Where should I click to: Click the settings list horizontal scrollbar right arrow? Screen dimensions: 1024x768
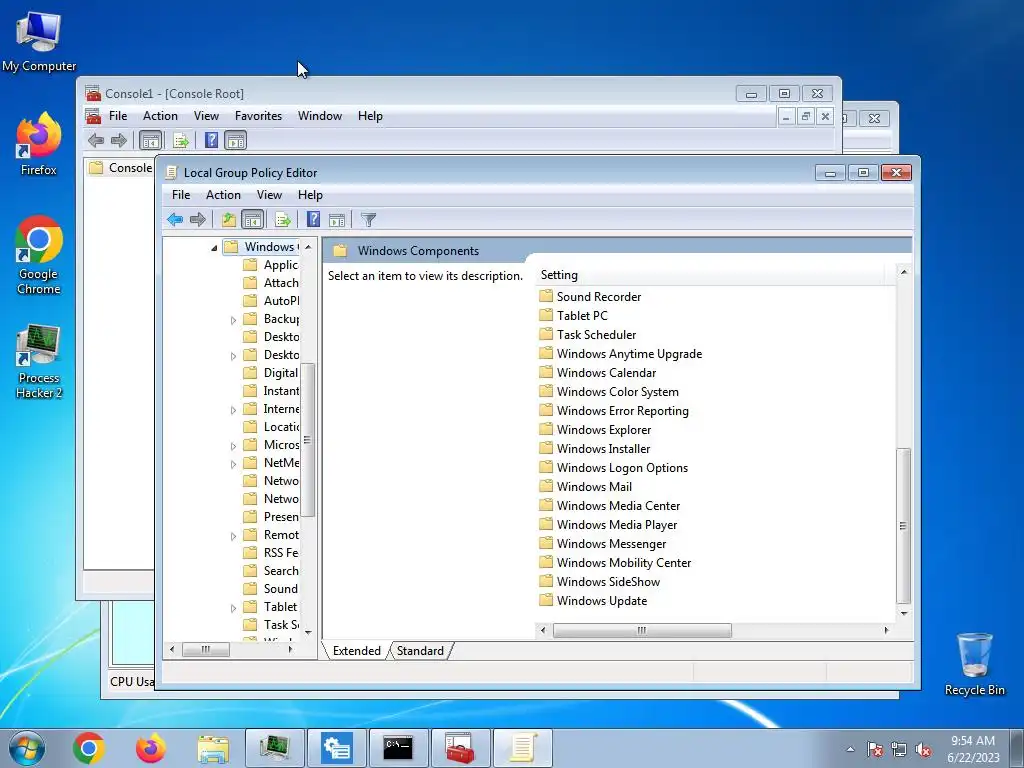[x=886, y=630]
